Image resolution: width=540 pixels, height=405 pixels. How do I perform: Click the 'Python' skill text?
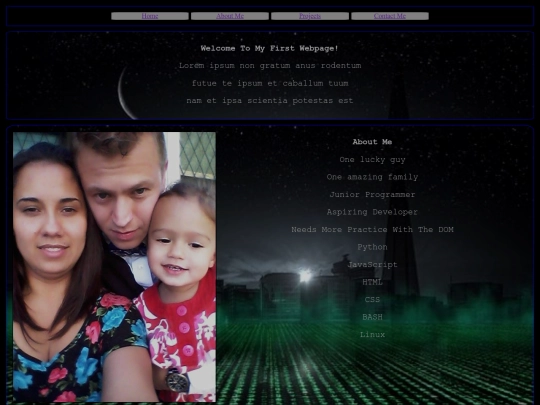[x=372, y=247]
